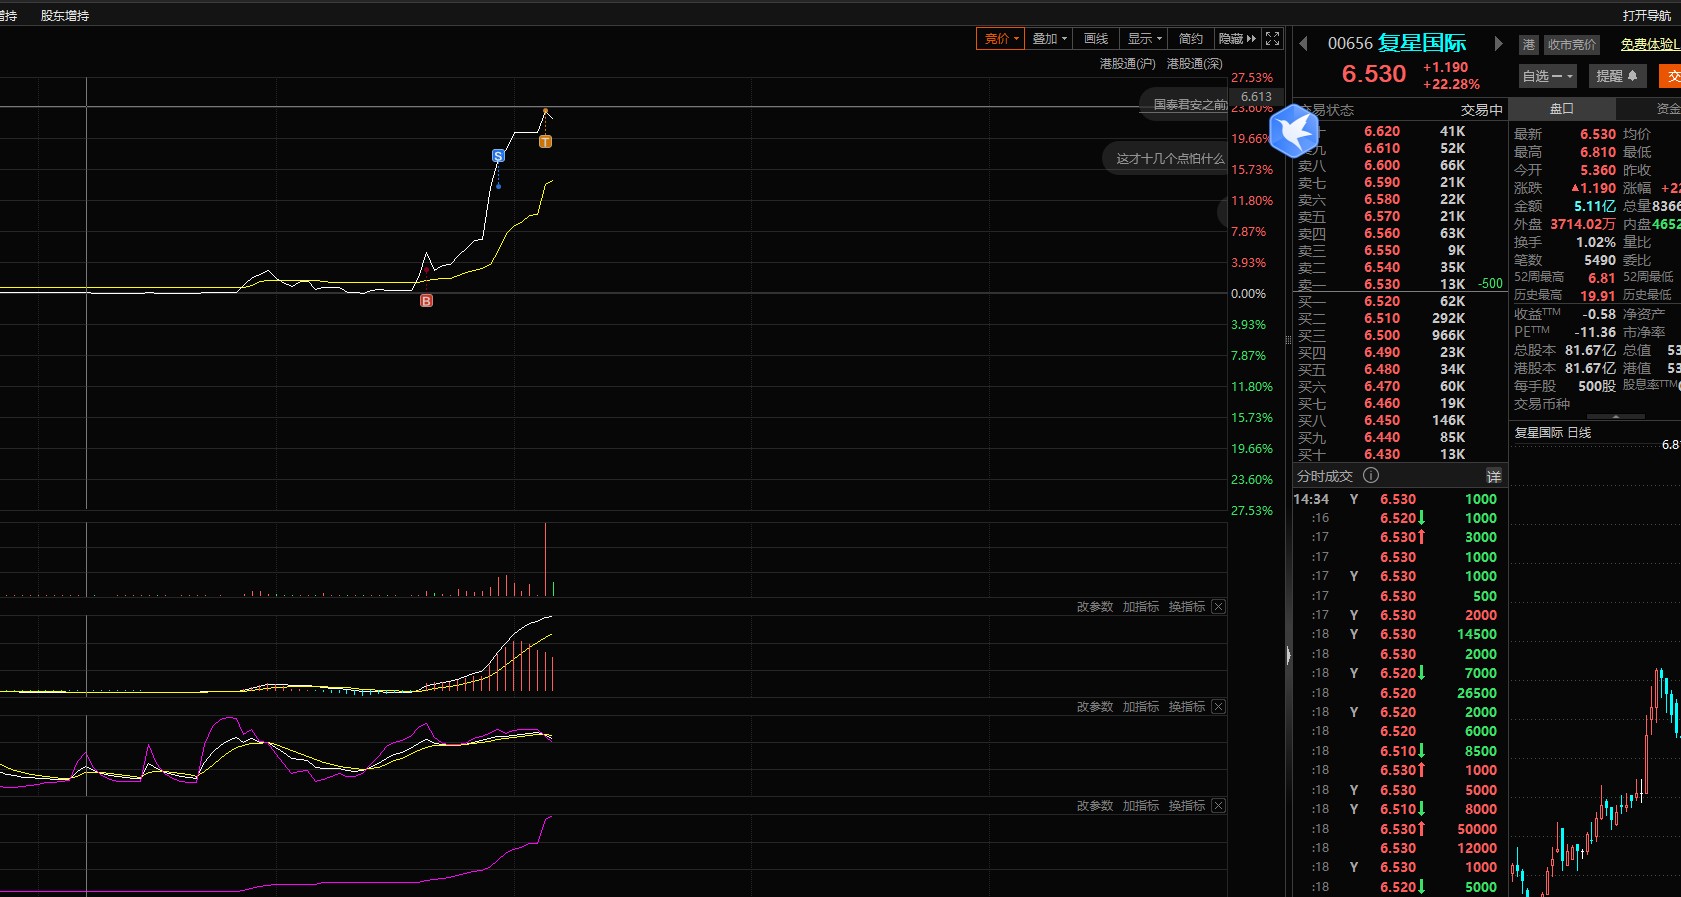Click 加指标 in the MACD panel header

[x=1141, y=707]
